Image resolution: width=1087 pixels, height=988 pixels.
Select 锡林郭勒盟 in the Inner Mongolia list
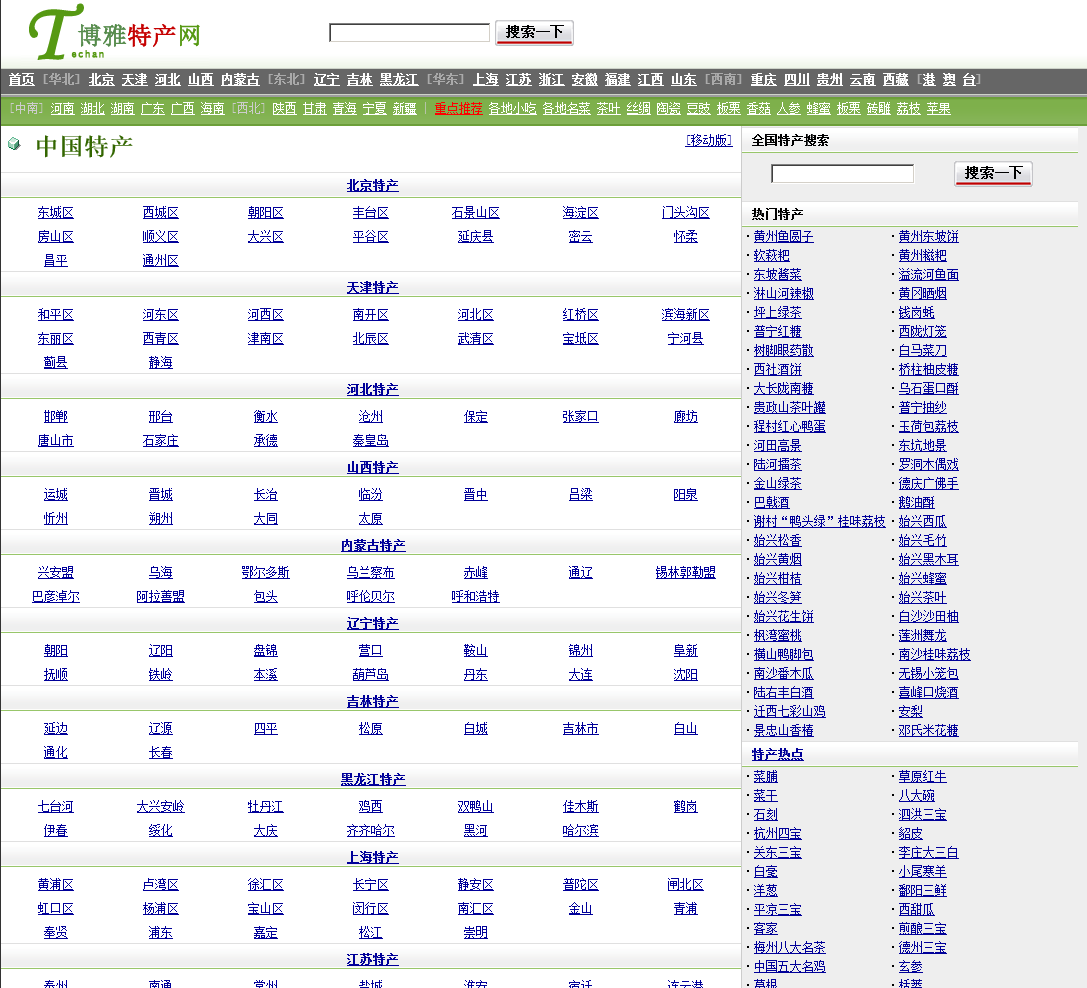(686, 573)
